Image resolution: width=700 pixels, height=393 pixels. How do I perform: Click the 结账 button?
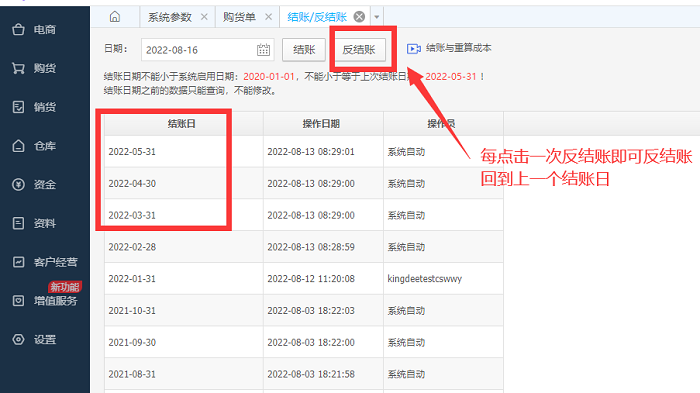304,50
